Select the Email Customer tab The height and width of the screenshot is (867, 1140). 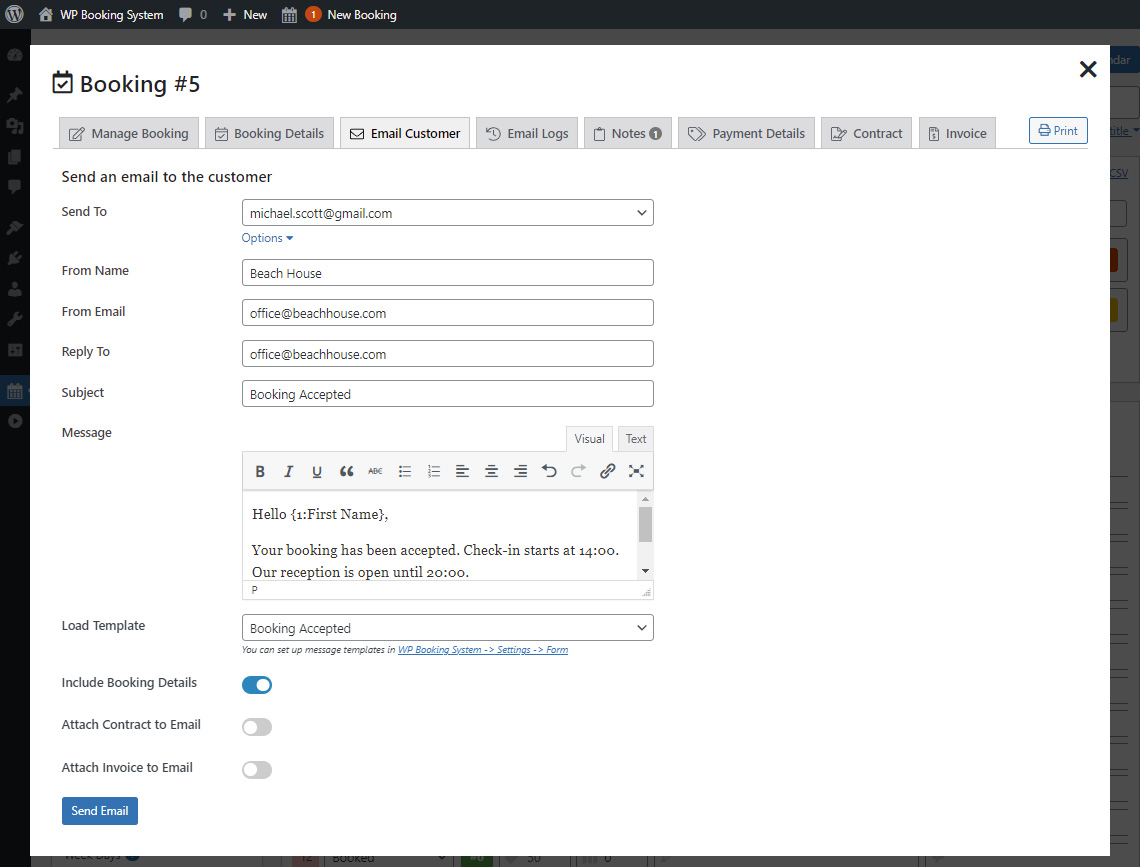pos(405,133)
